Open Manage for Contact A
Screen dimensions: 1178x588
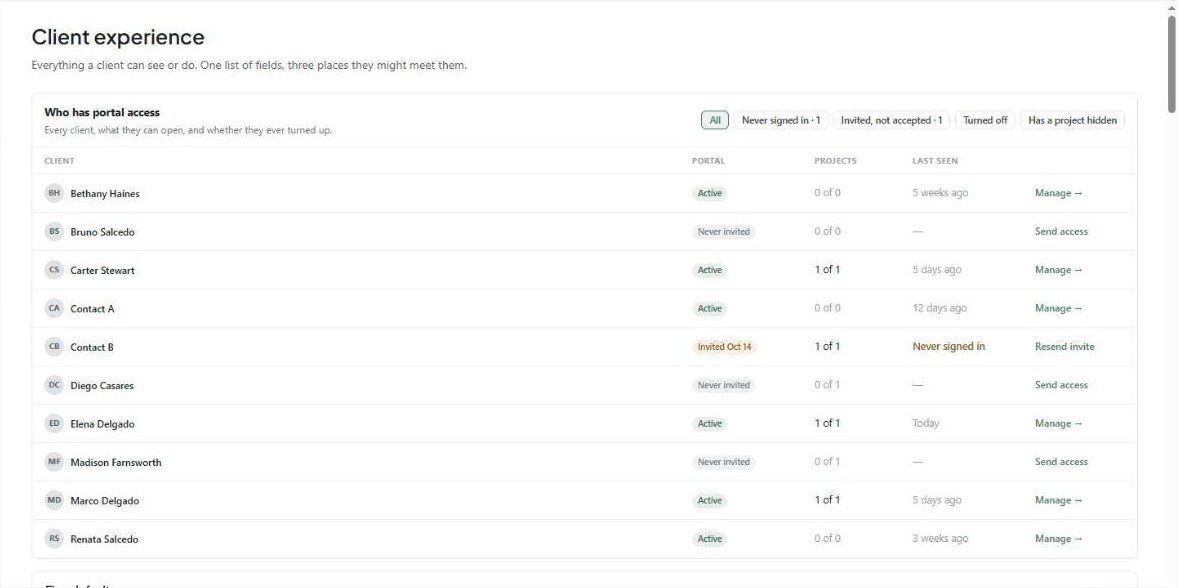click(x=1059, y=308)
